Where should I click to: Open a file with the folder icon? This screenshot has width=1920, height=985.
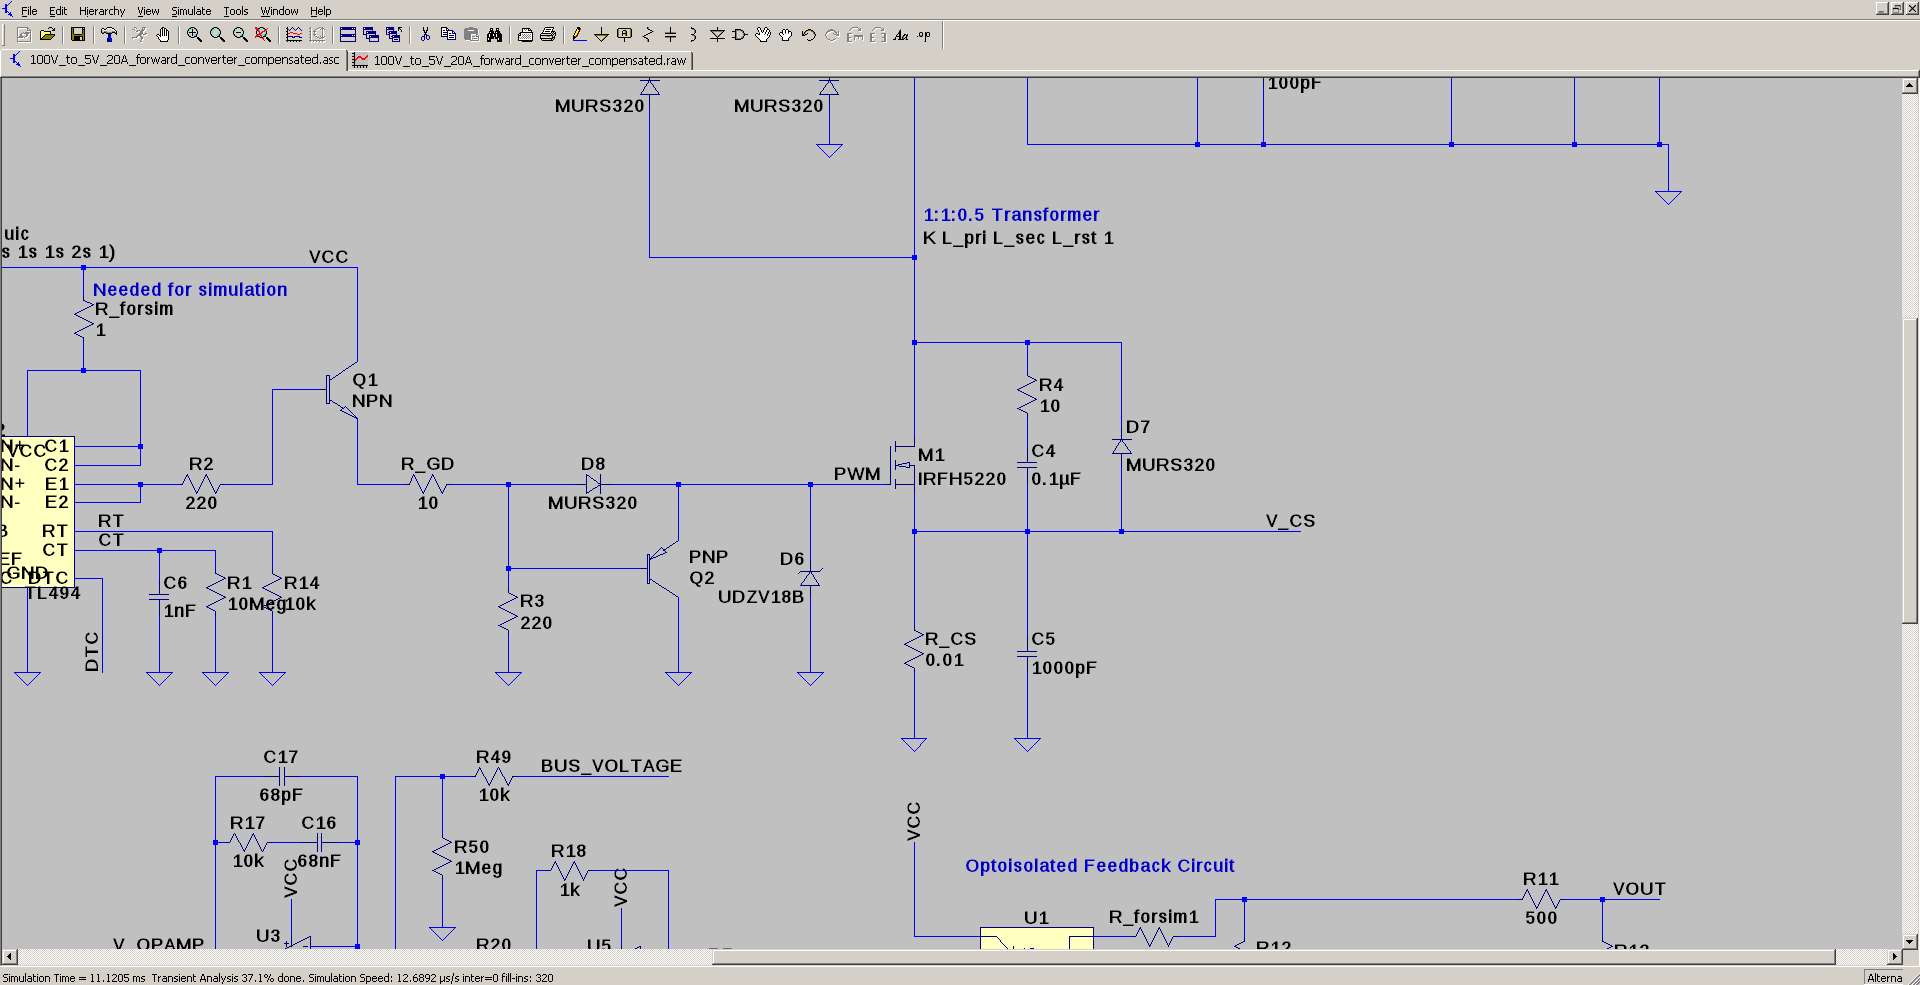click(x=47, y=35)
